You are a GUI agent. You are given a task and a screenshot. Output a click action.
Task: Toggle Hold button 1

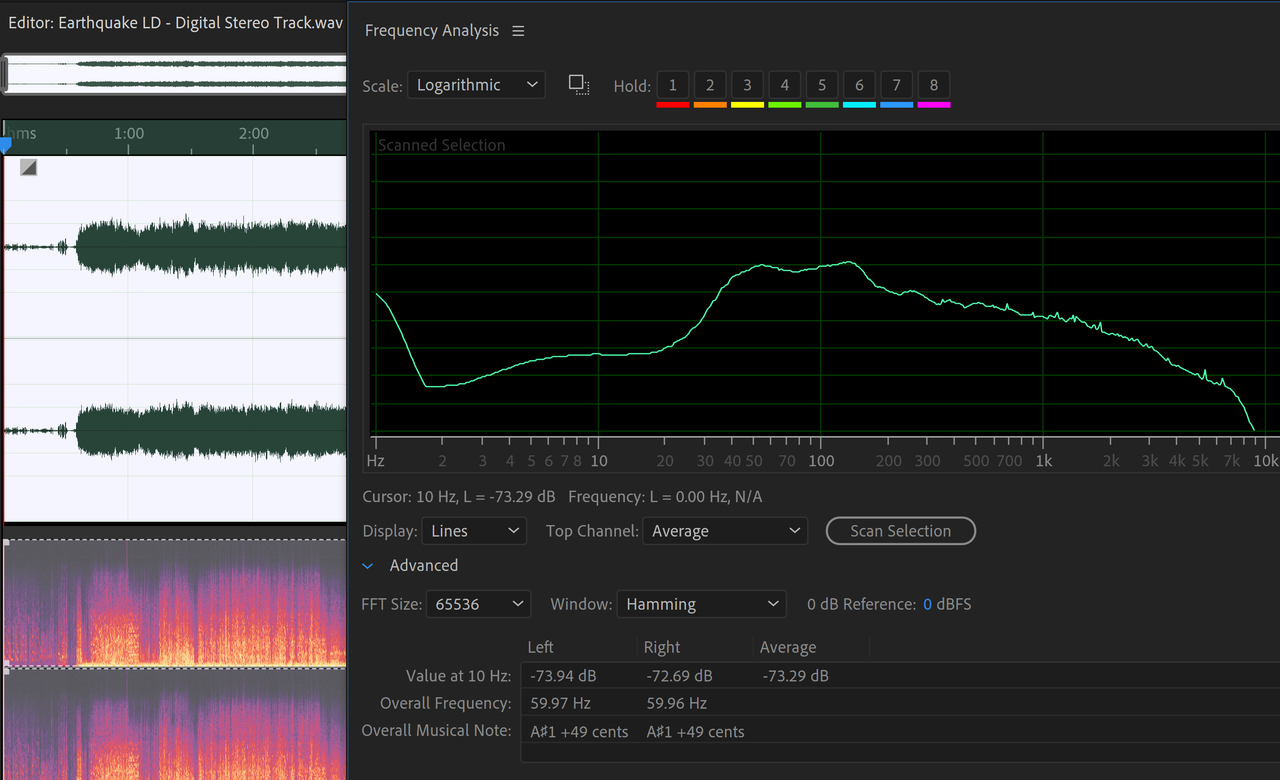click(x=673, y=85)
